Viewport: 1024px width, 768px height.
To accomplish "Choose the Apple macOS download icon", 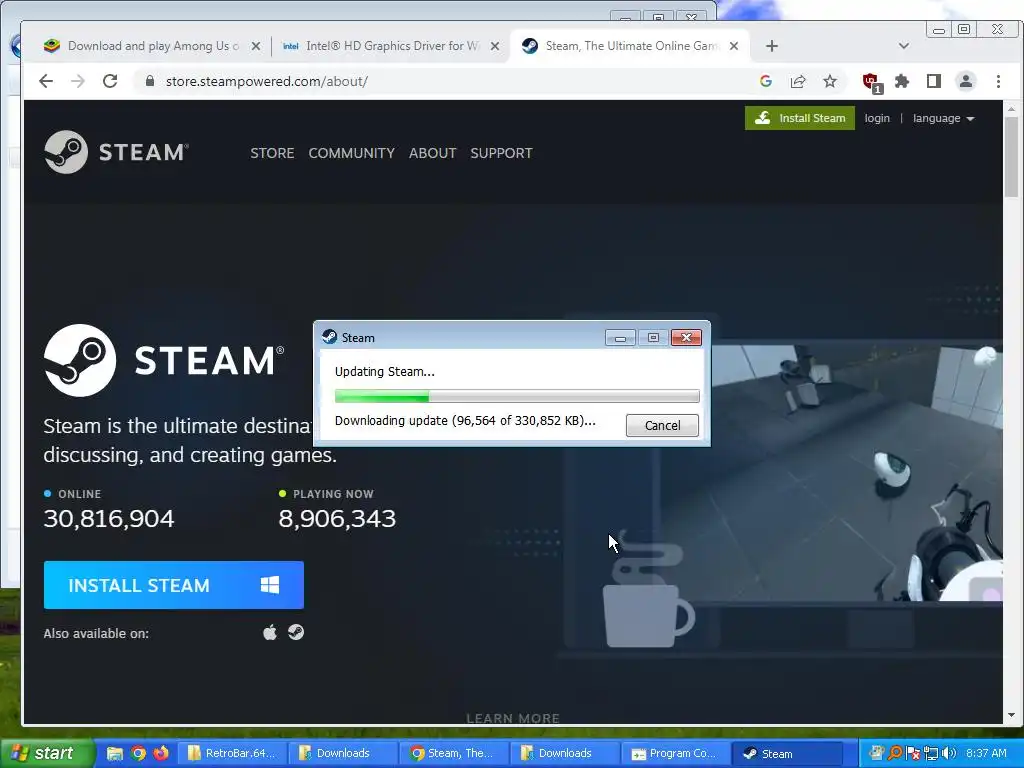I will 270,632.
